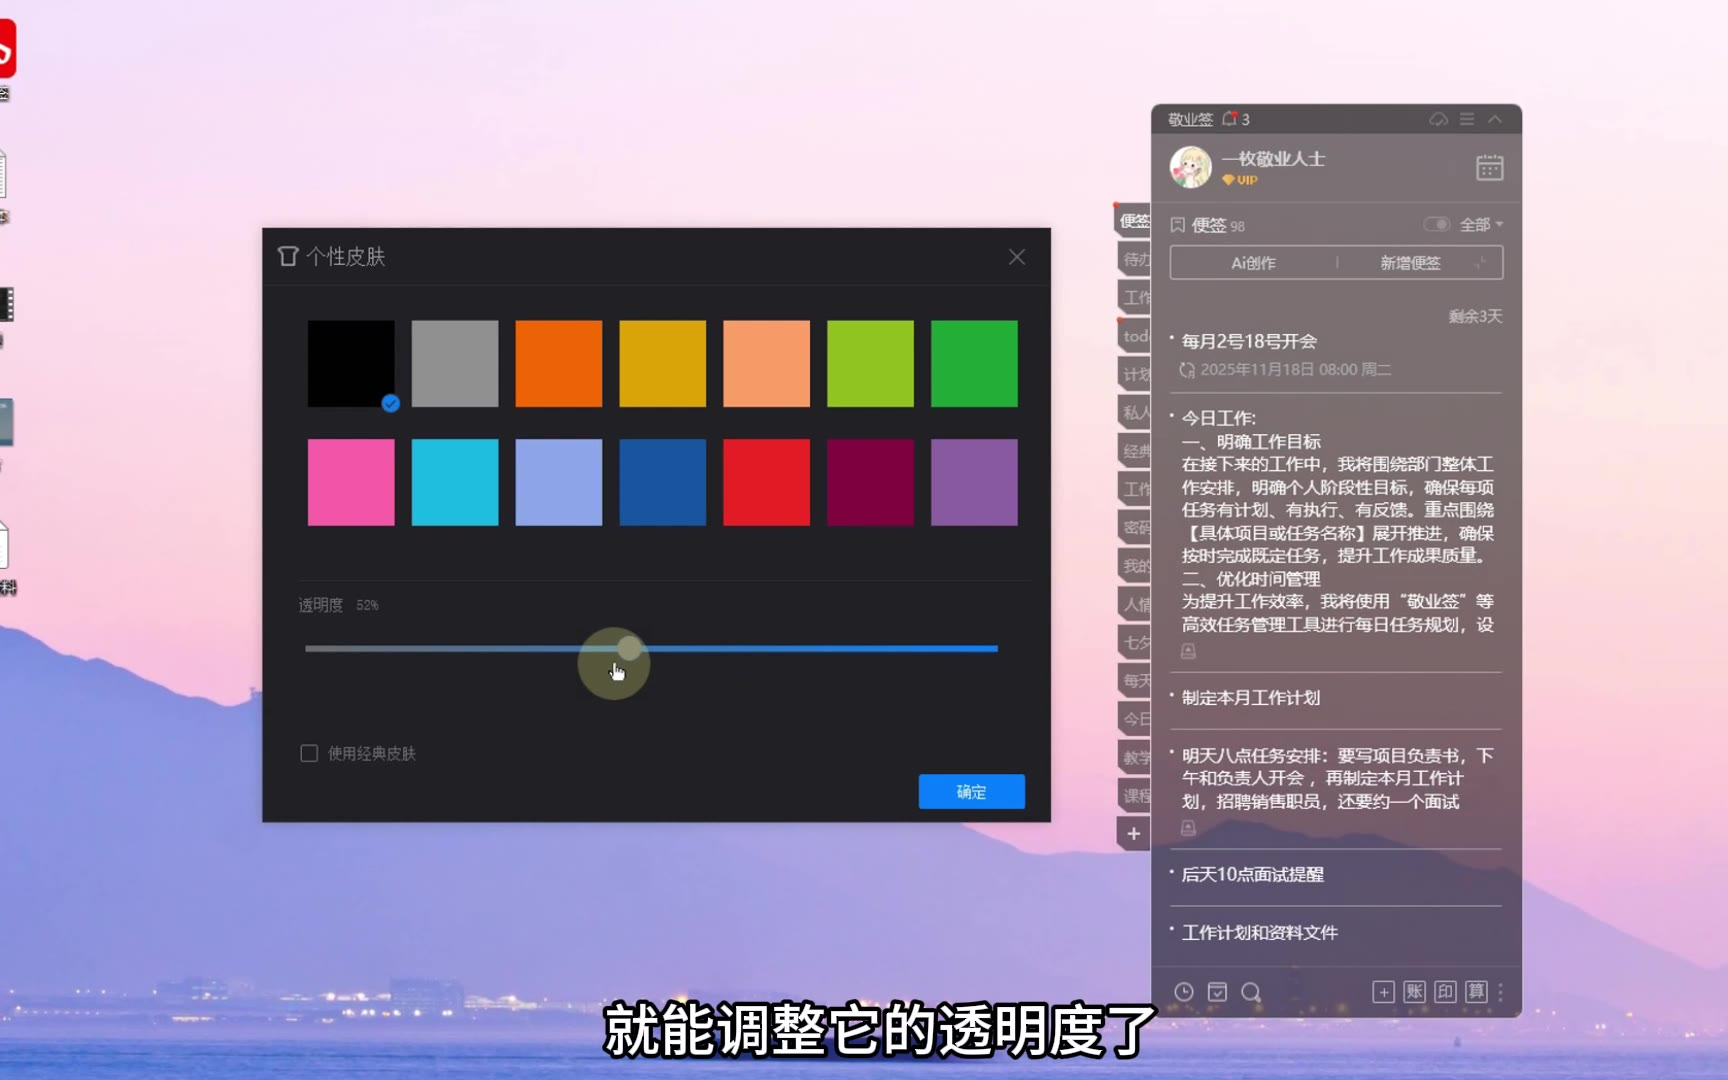This screenshot has width=1728, height=1080.
Task: Expand the 全部 filter dropdown
Action: (1481, 224)
